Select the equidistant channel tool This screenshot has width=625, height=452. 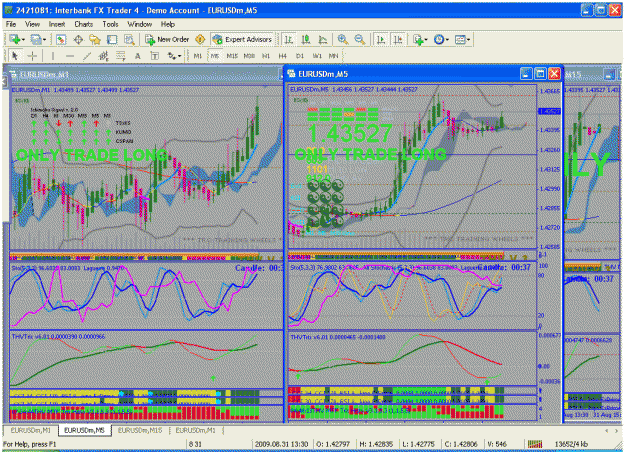tap(104, 56)
